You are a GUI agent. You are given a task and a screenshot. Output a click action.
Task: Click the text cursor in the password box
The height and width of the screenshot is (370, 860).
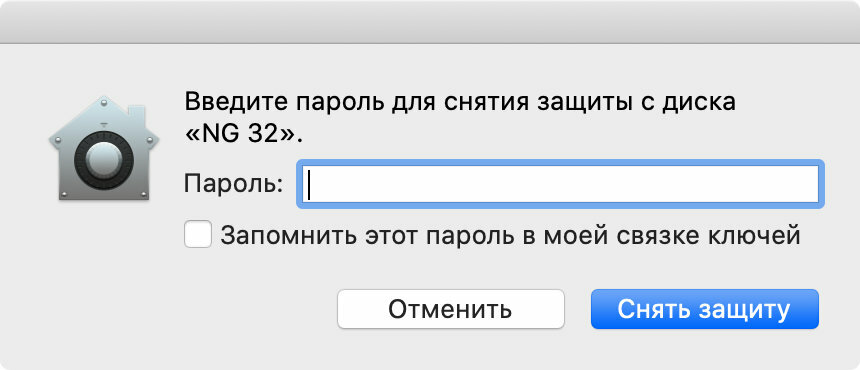[x=309, y=184]
